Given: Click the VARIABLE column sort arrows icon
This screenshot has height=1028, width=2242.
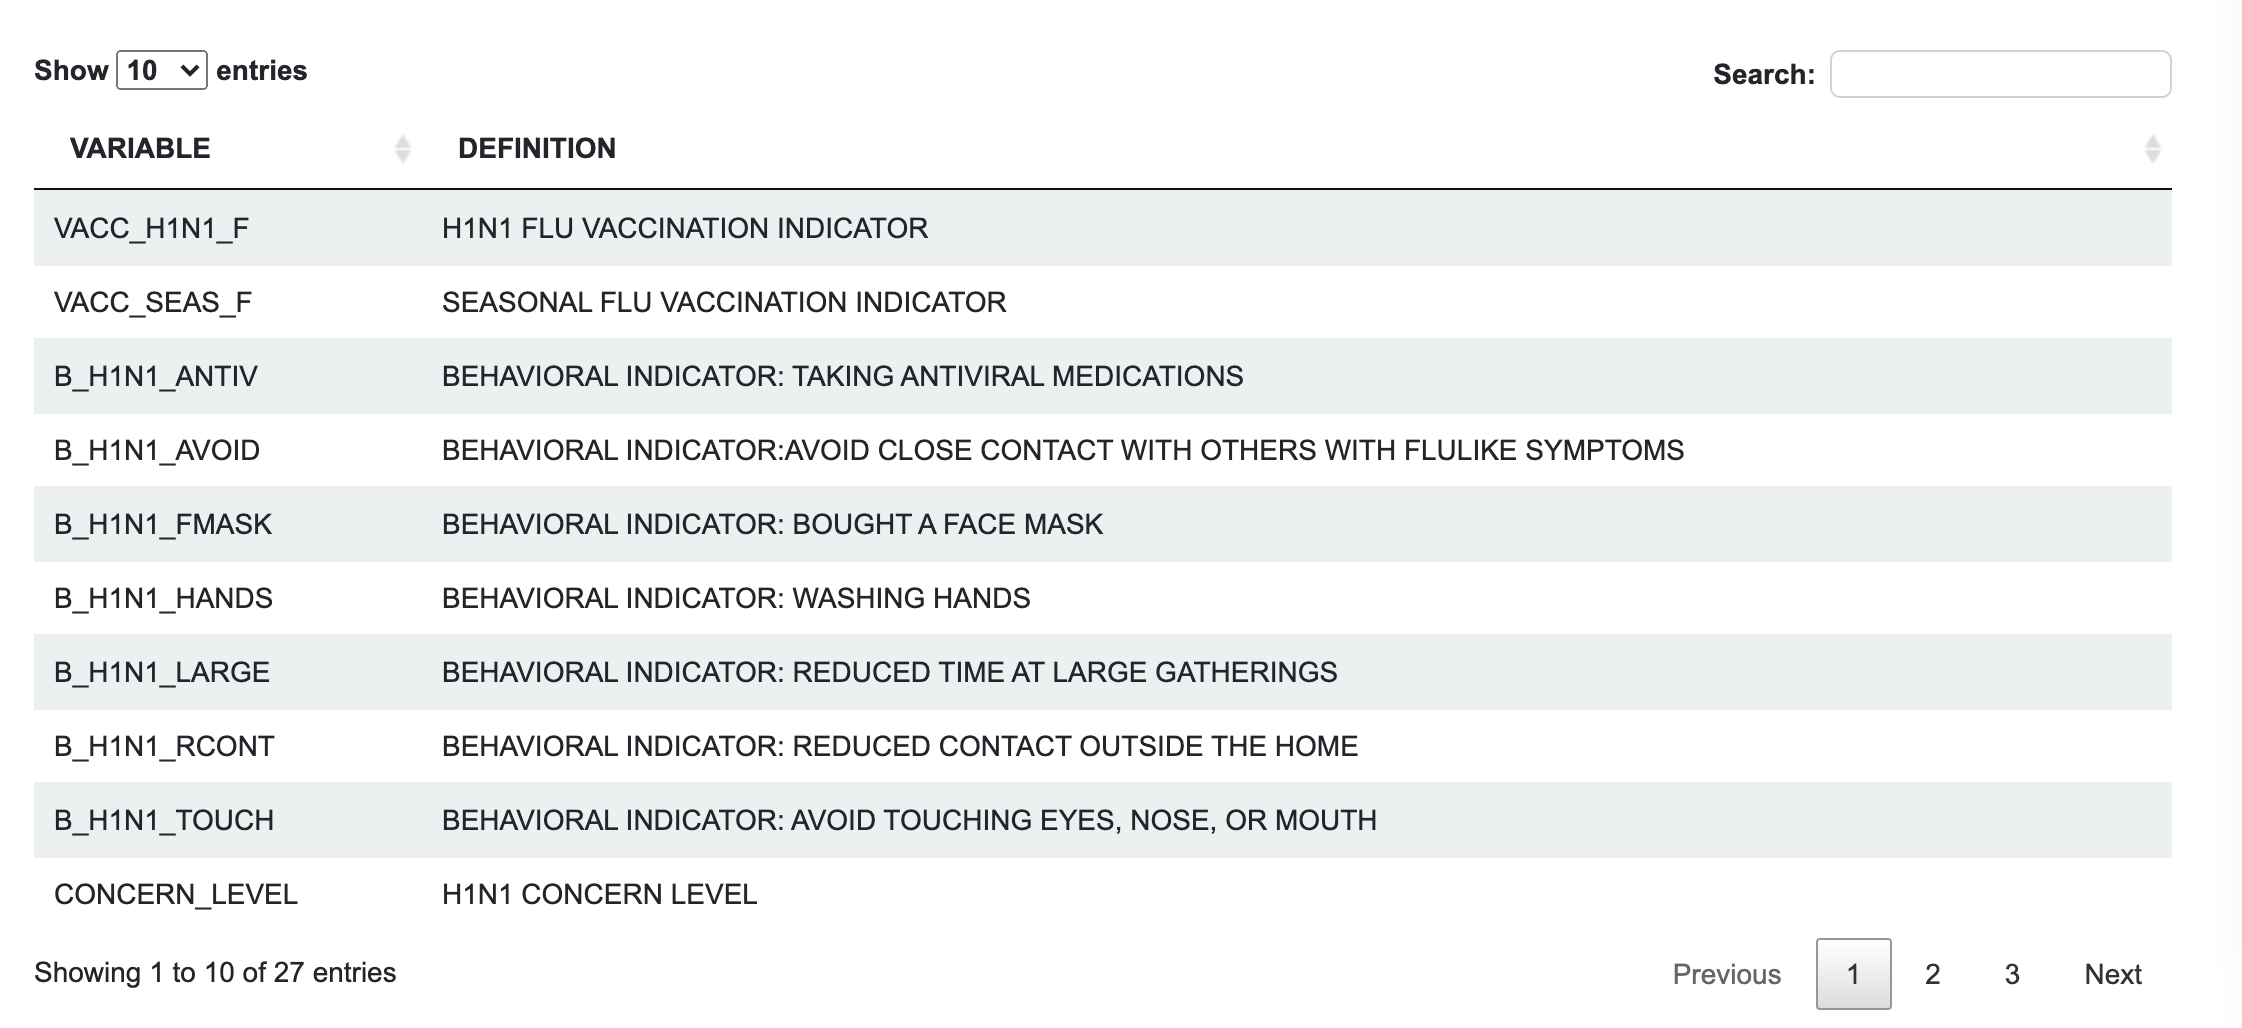Looking at the screenshot, I should 402,149.
